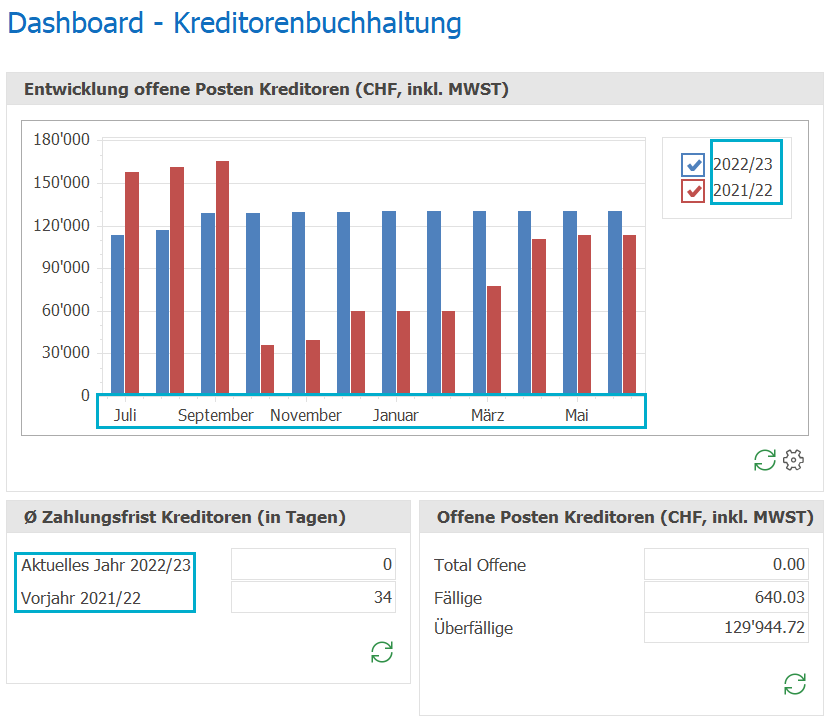Click the blue Mai bar in chart
Screen dimensions: 829x724
point(570,303)
